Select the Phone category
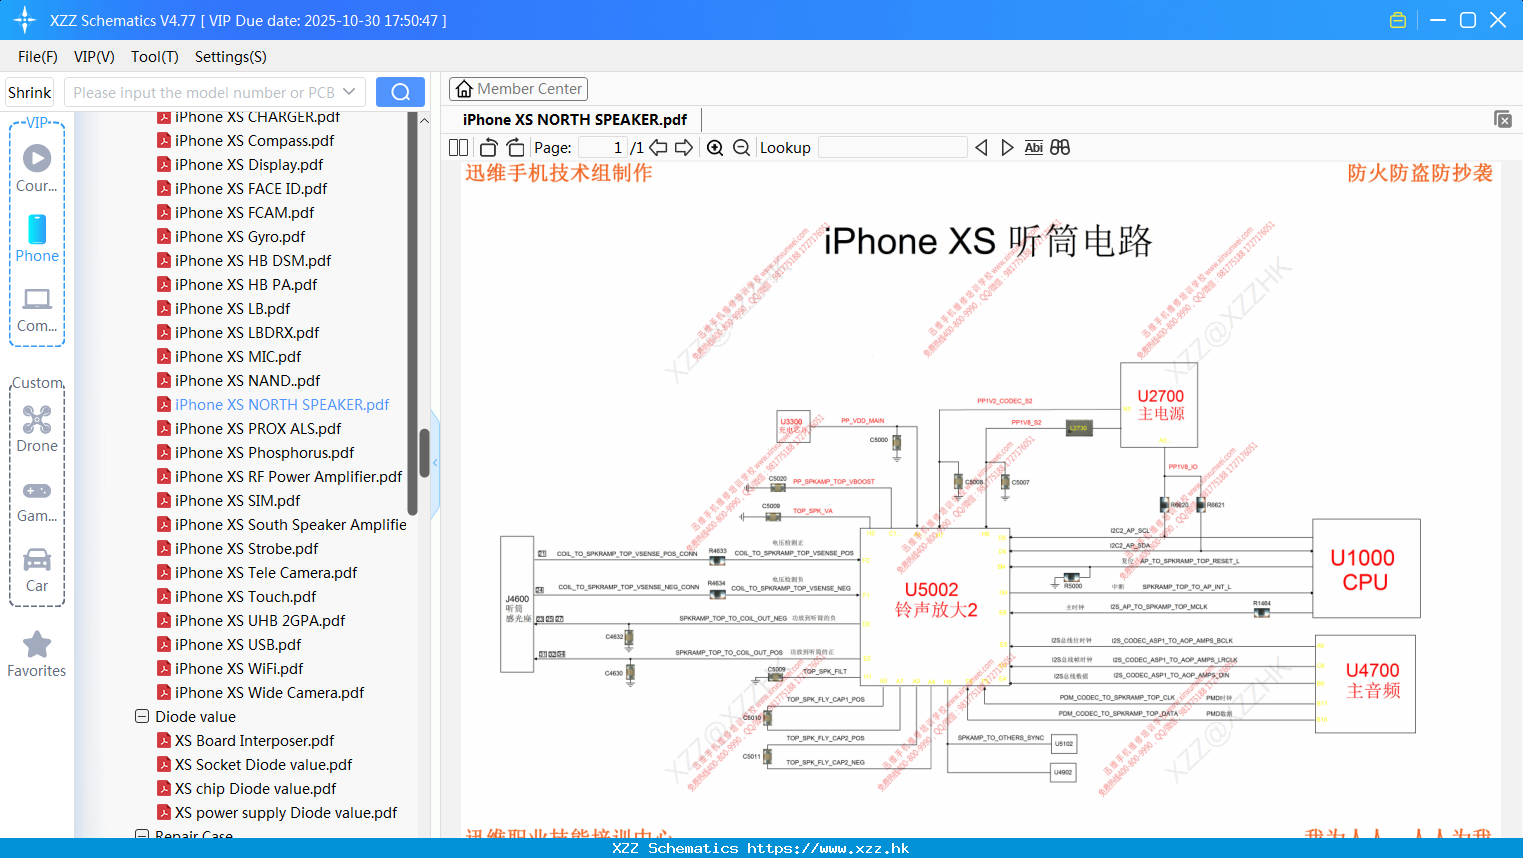The width and height of the screenshot is (1523, 858). click(37, 239)
